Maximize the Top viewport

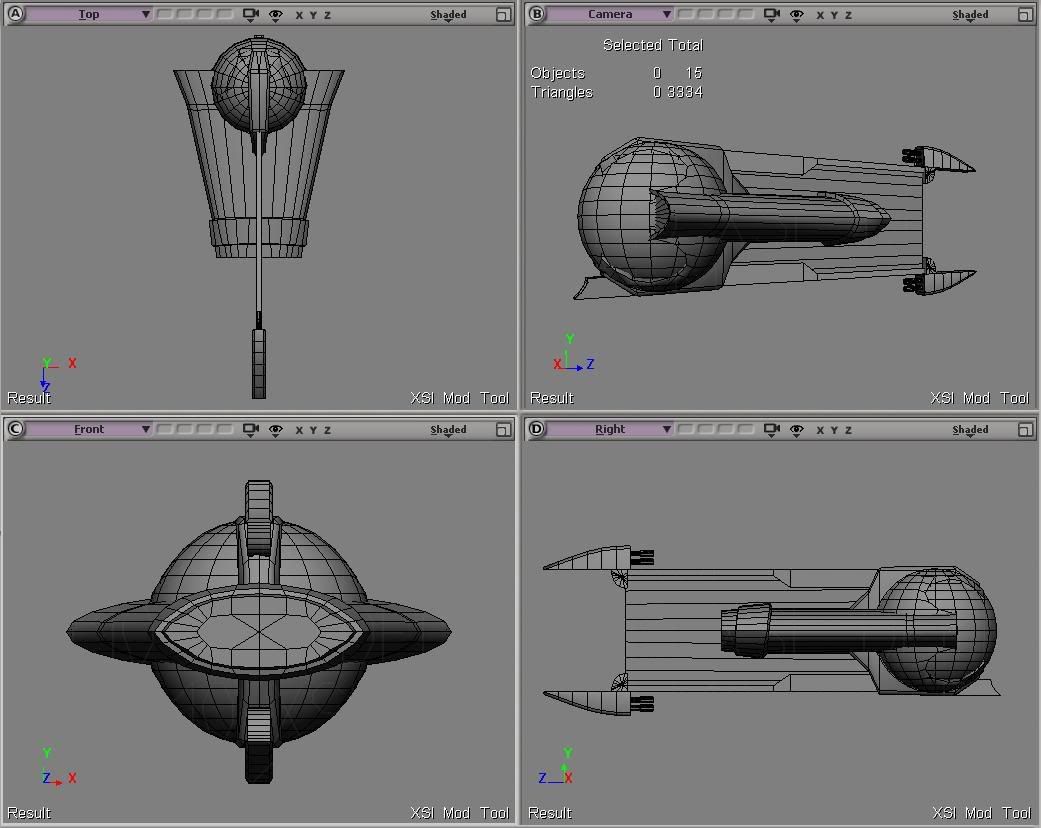click(503, 15)
